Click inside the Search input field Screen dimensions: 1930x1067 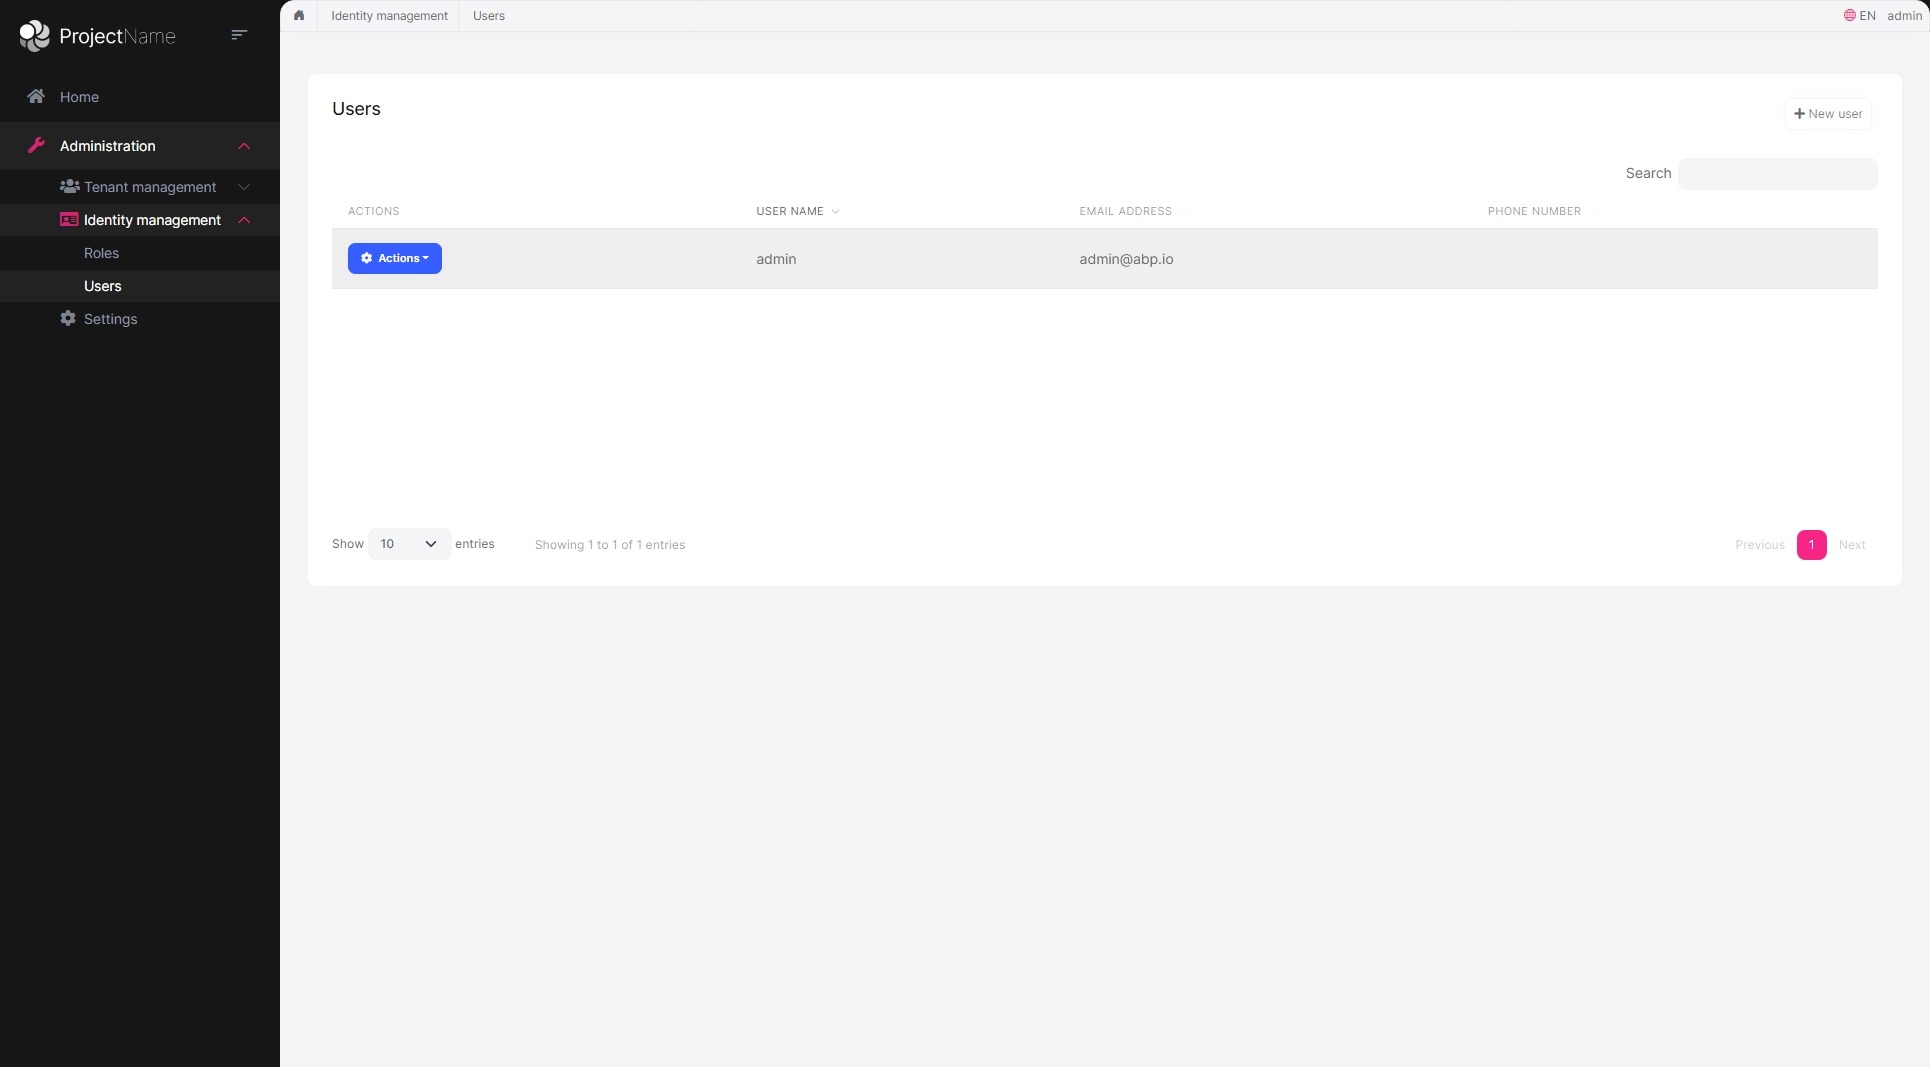tap(1776, 173)
